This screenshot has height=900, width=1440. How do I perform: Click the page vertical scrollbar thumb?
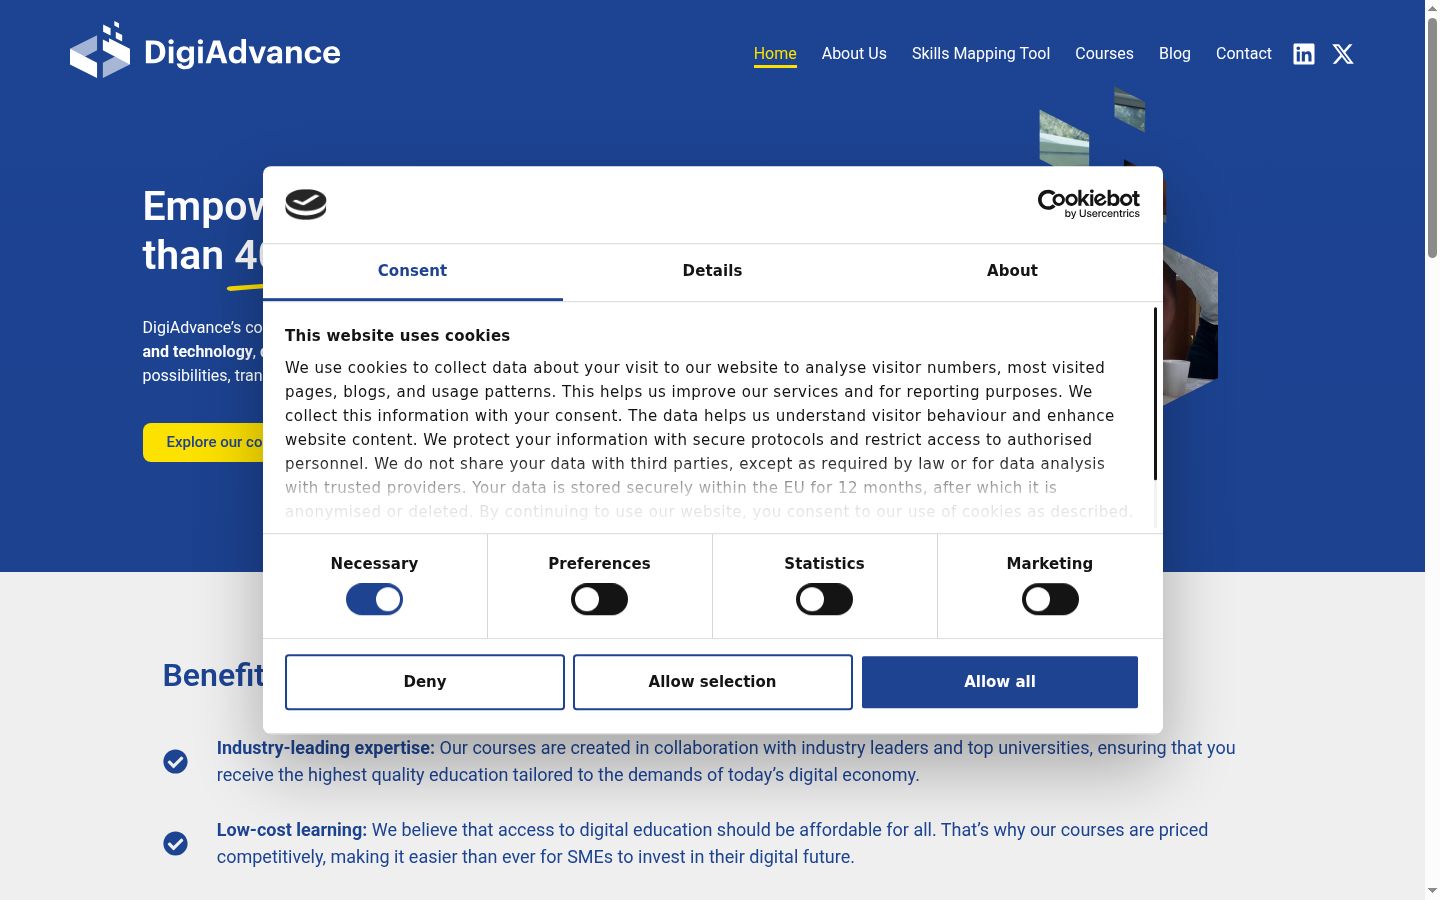(x=1432, y=137)
